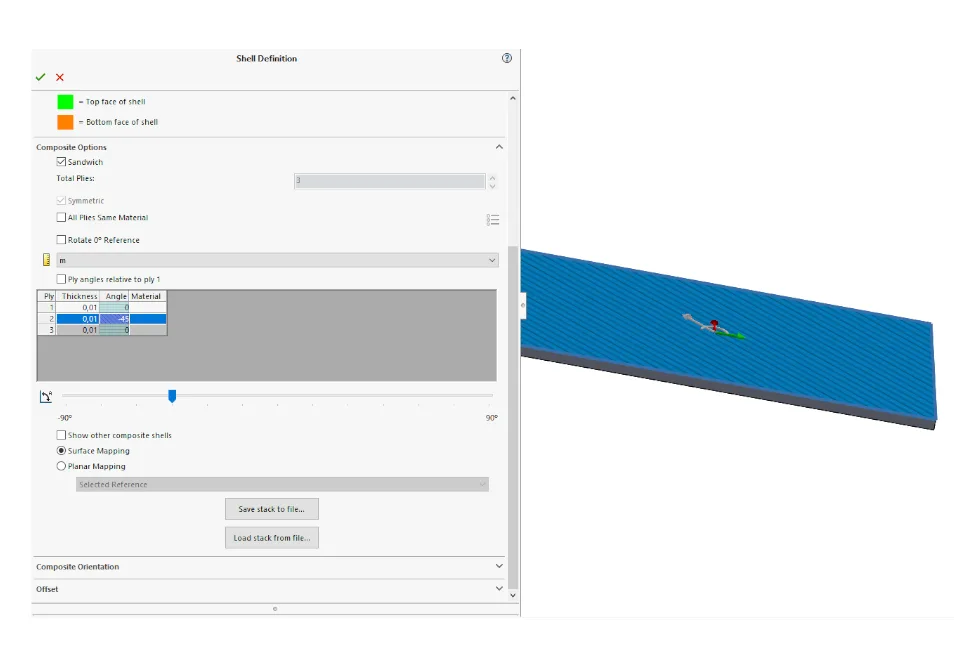The height and width of the screenshot is (649, 954).
Task: Uncheck the Sandwich checkbox
Action: point(61,162)
